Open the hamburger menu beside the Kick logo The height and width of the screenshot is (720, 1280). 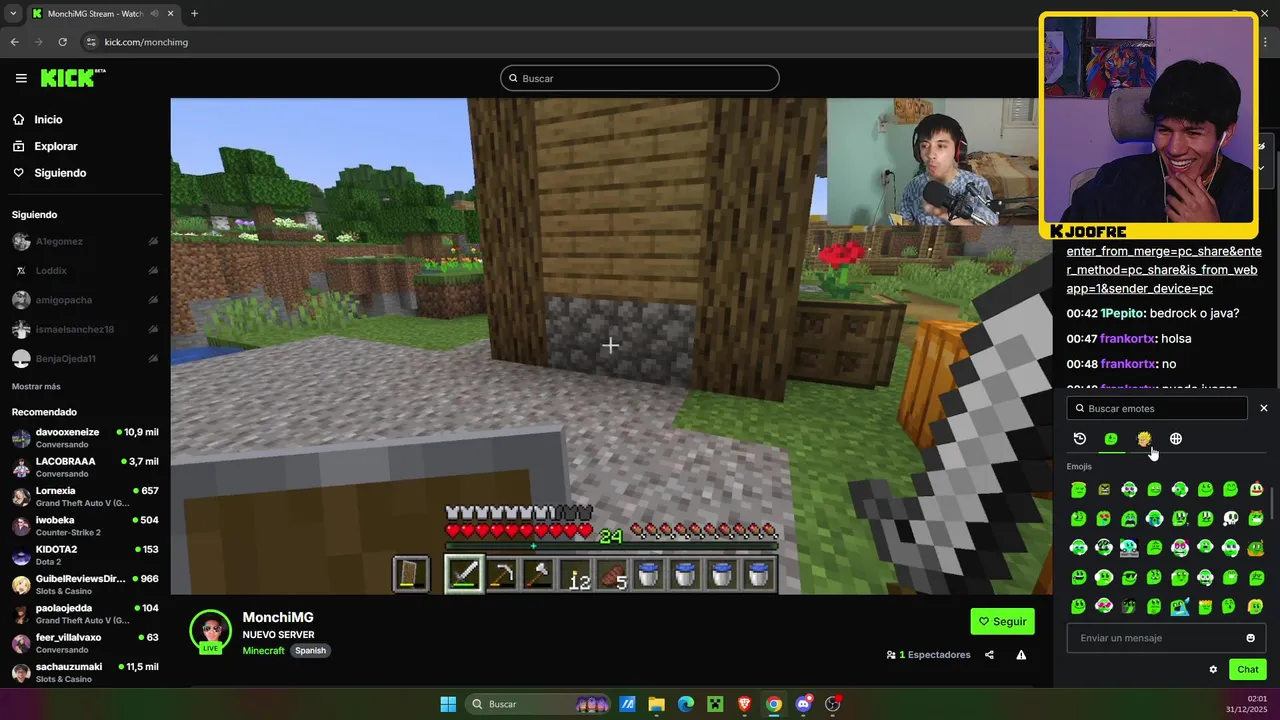(21, 78)
